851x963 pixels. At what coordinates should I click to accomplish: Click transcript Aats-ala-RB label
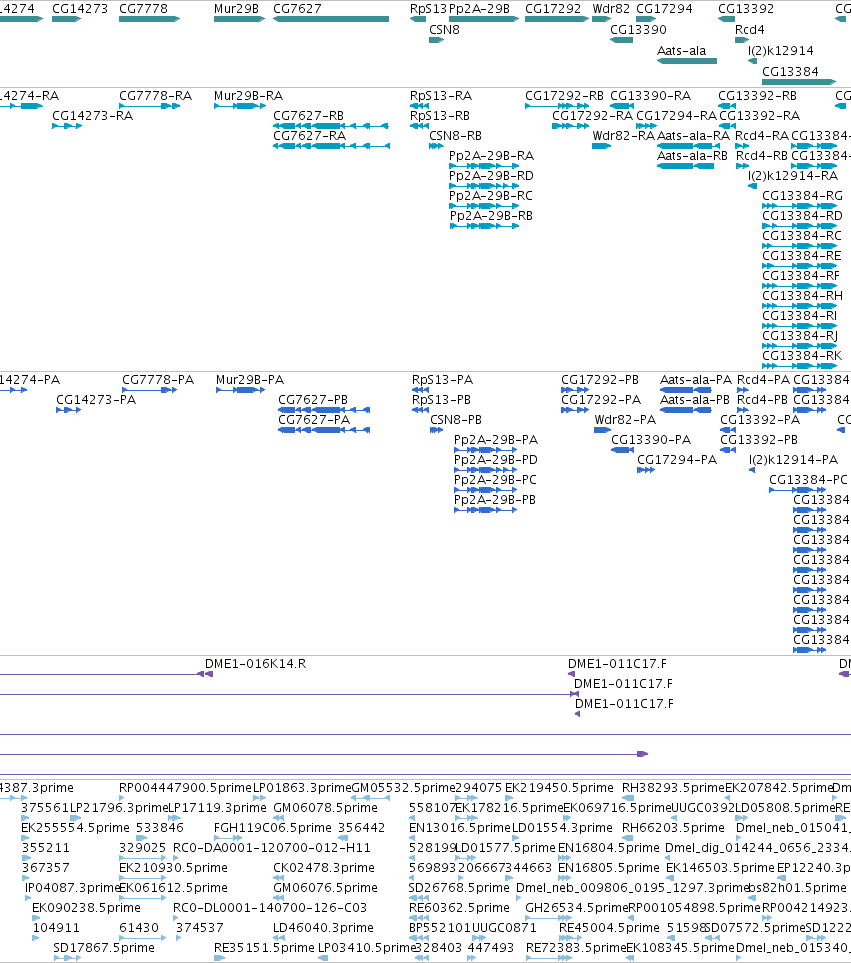tap(692, 156)
